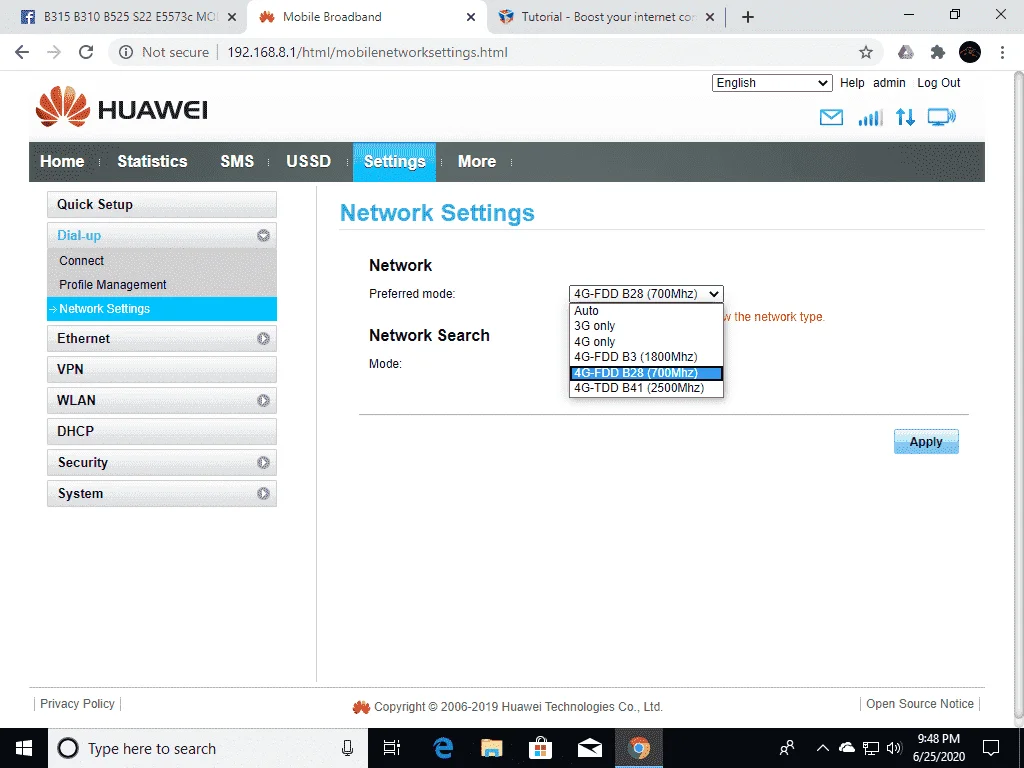
Task: Click the volume speaker tray icon
Action: coord(895,748)
